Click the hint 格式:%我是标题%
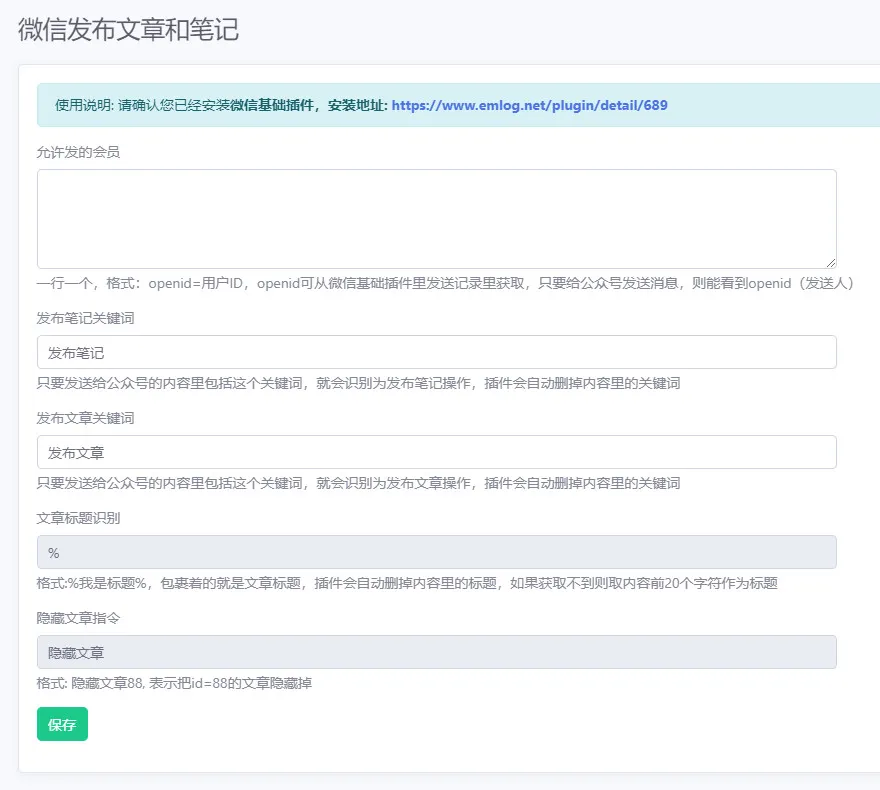Screen dimensions: 880x790 (407, 583)
